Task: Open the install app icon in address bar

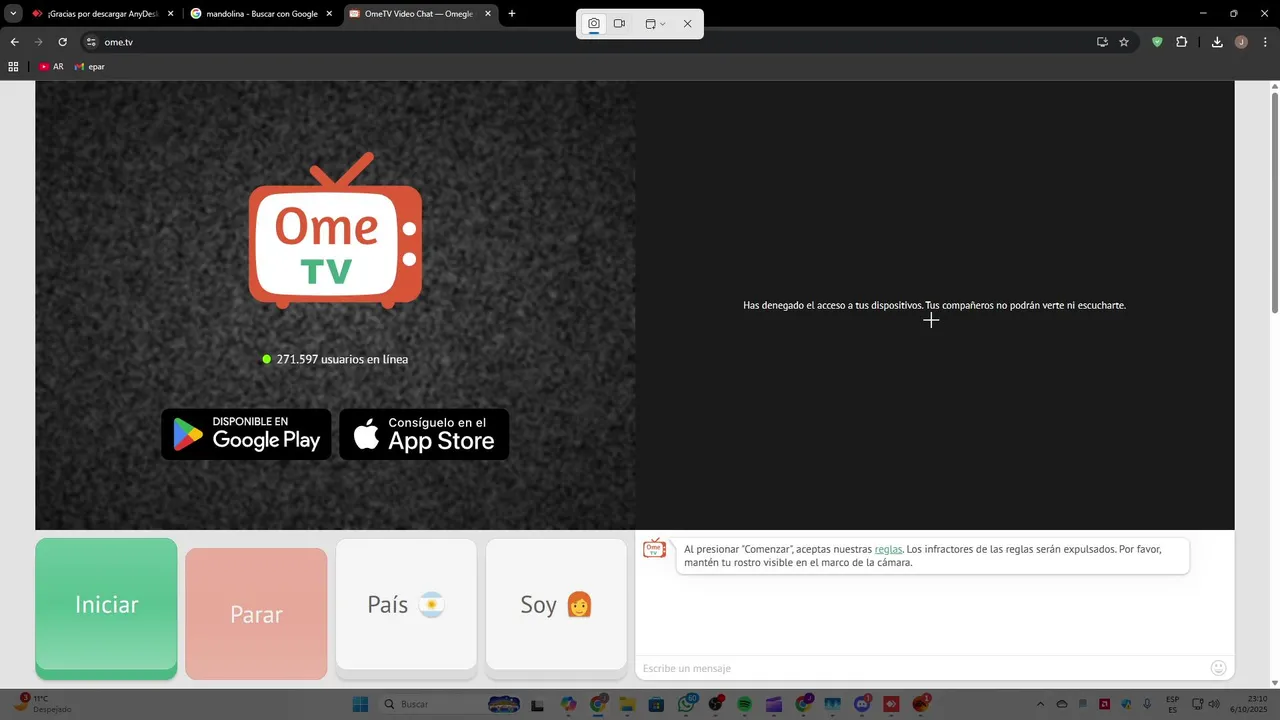Action: [1102, 42]
